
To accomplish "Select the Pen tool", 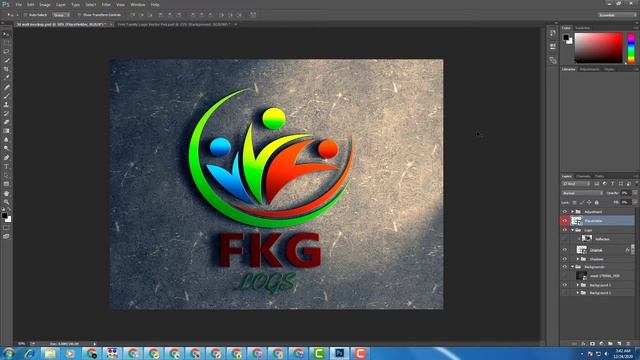I will (6, 158).
